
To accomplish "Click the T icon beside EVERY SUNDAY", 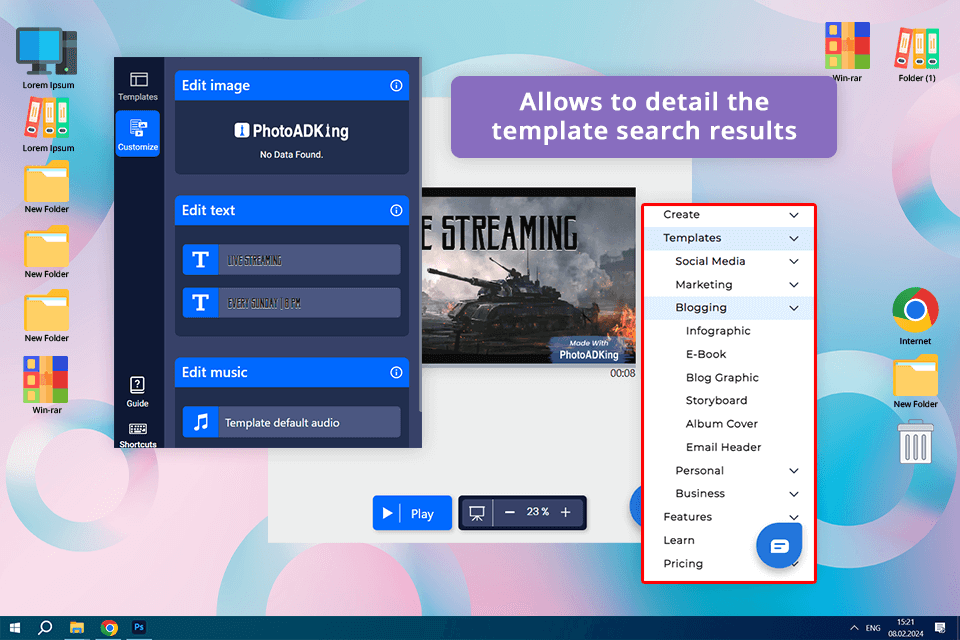I will point(200,303).
